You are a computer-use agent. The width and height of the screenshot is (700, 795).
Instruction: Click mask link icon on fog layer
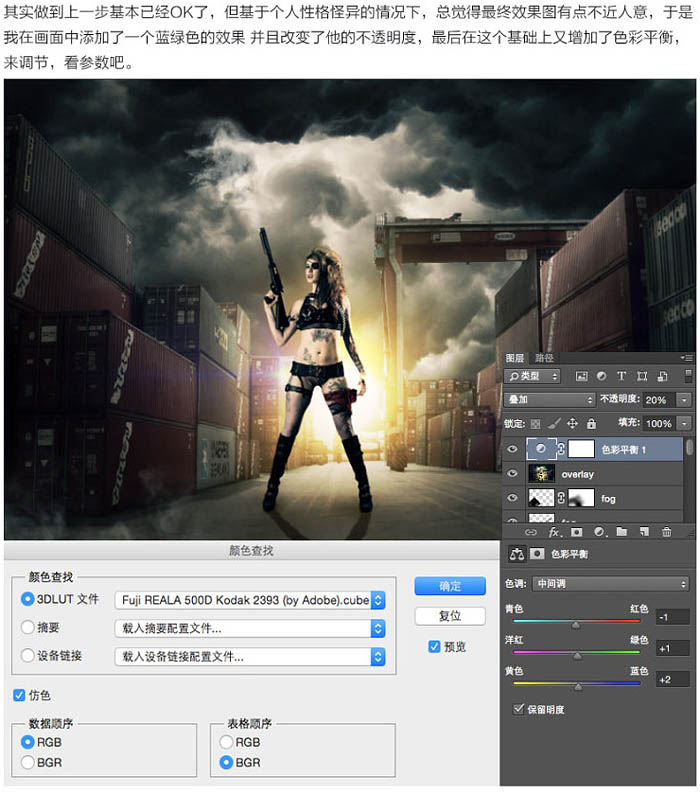561,498
